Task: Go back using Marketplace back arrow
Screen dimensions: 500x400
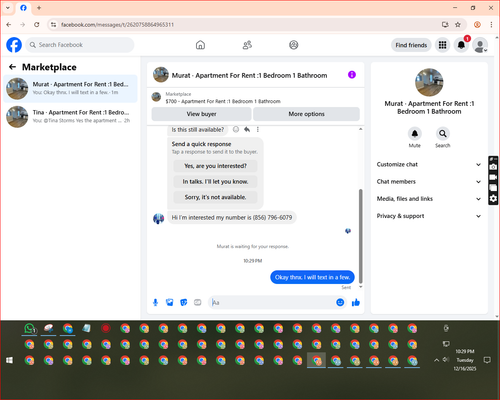Action: point(12,67)
